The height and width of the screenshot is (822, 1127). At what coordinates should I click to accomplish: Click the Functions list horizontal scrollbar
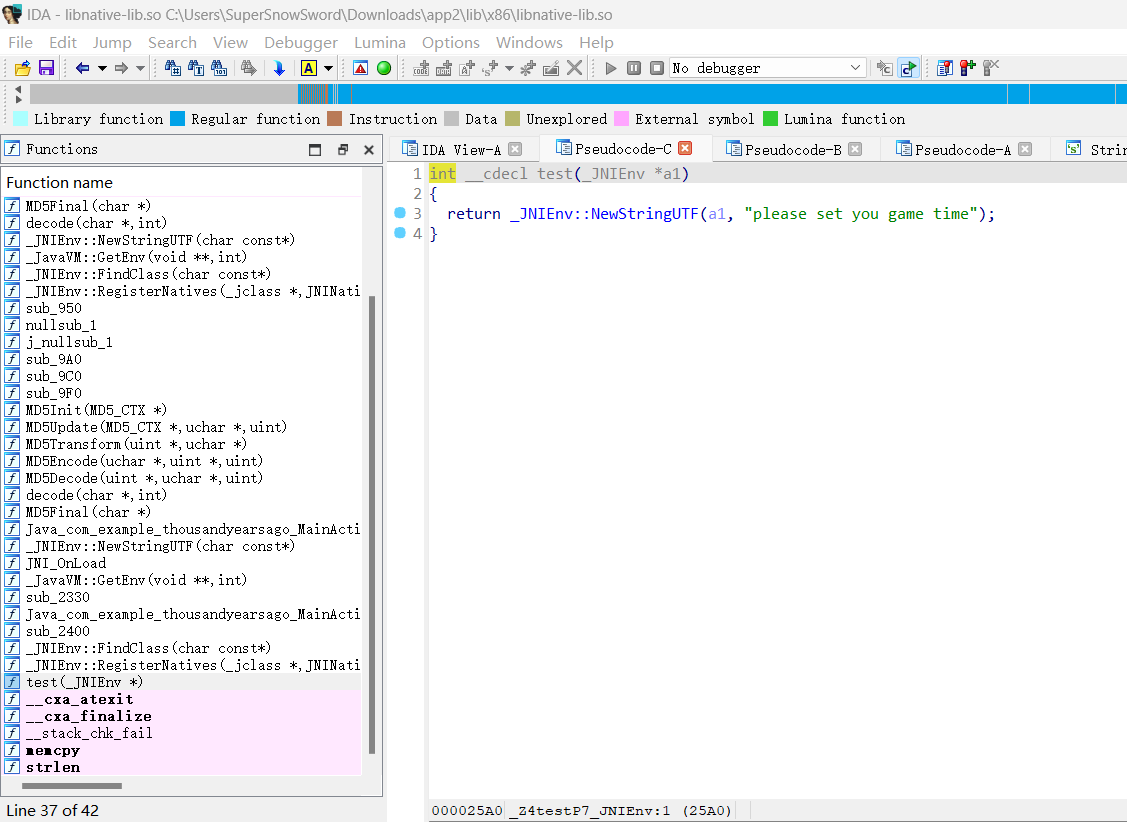[72, 785]
